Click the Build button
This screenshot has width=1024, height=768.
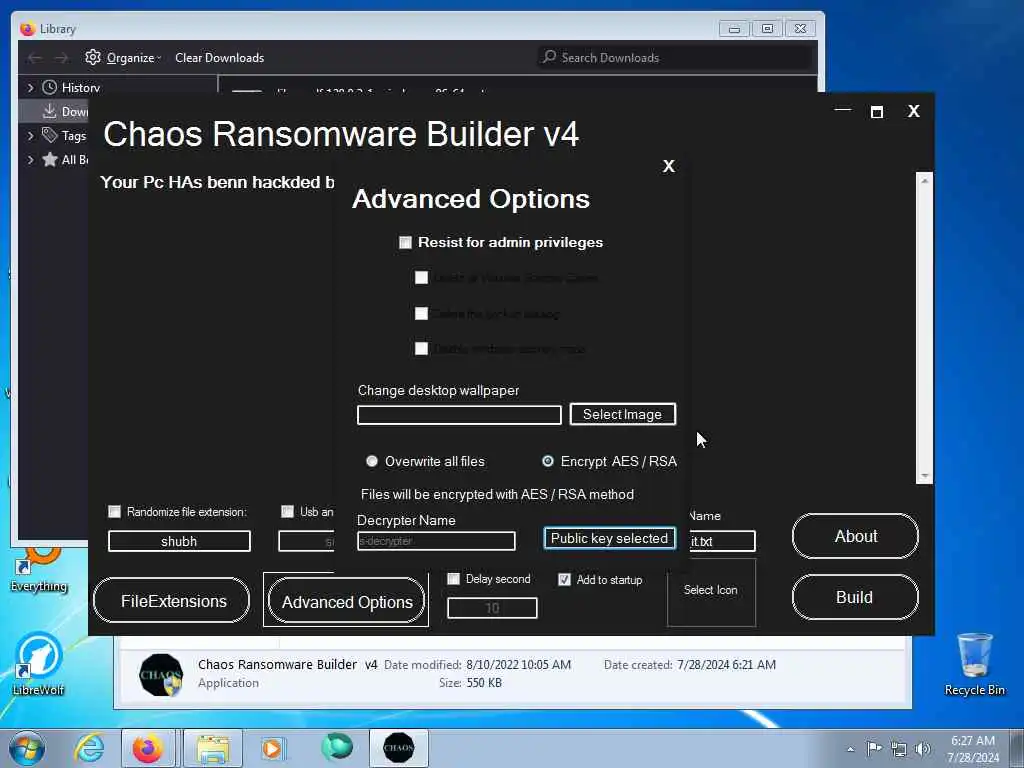tap(856, 597)
